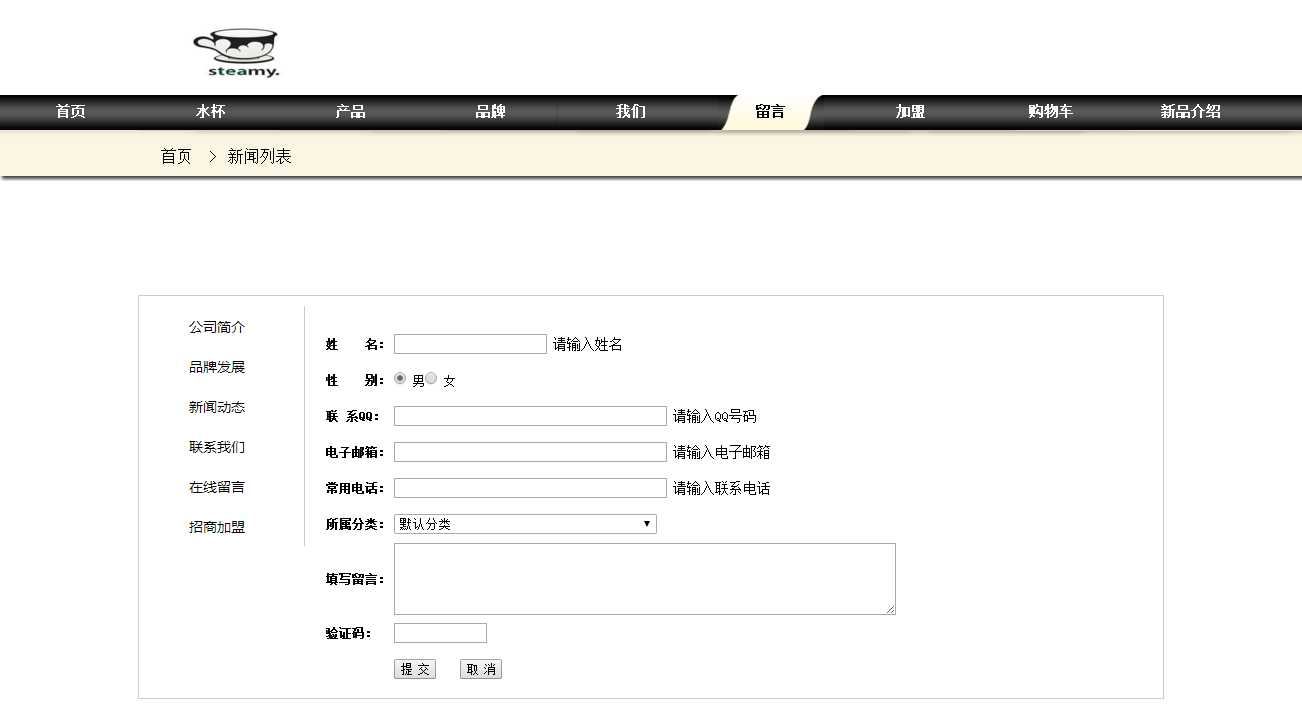Screen dimensions: 1302x719
Task: Click the 验证码 captcha input field
Action: pyautogui.click(x=440, y=633)
